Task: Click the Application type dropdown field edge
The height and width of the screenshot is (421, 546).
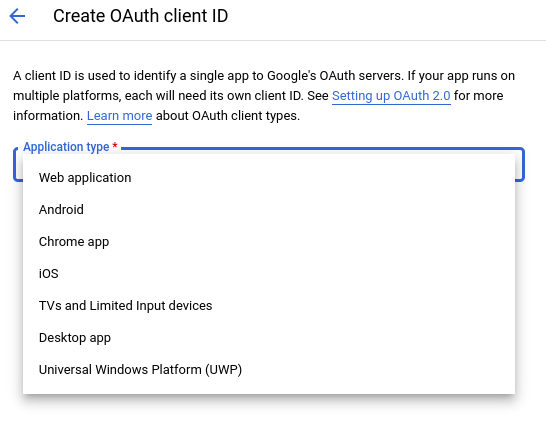Action: pyautogui.click(x=520, y=164)
